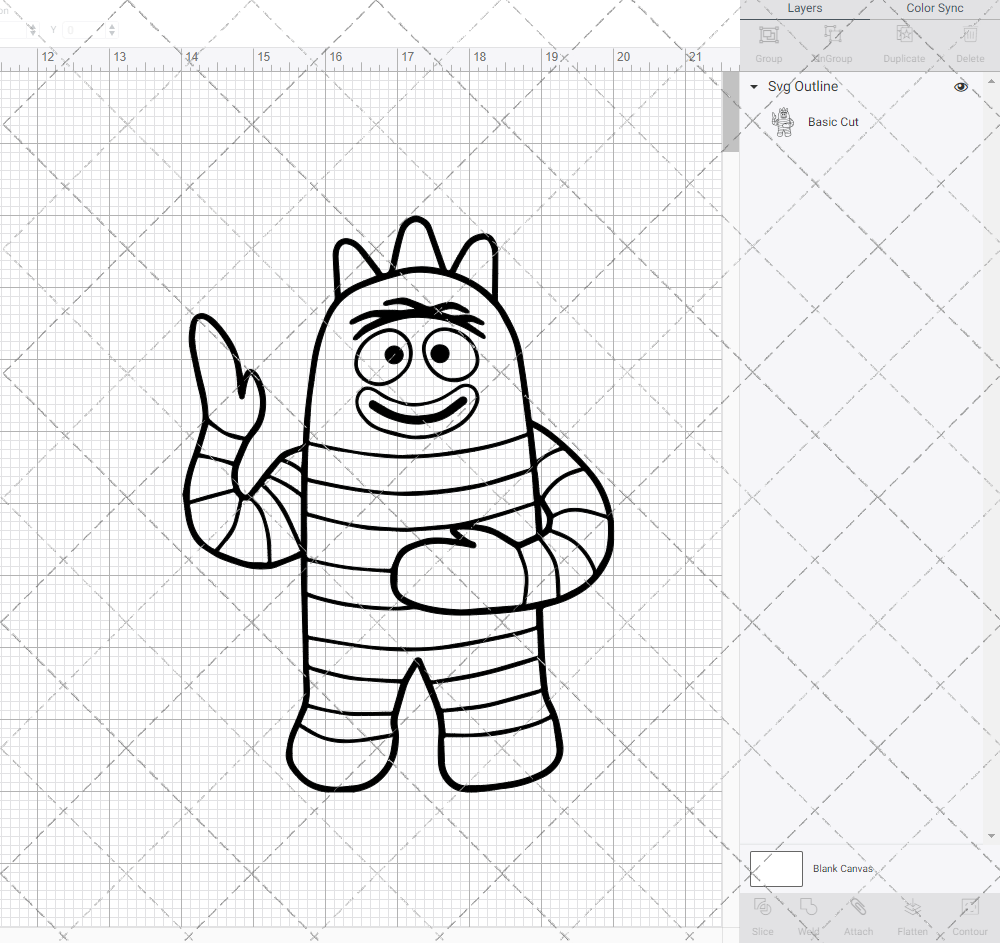Click the Basic Cut layer thumbnail
The width and height of the screenshot is (1000, 943).
click(783, 121)
